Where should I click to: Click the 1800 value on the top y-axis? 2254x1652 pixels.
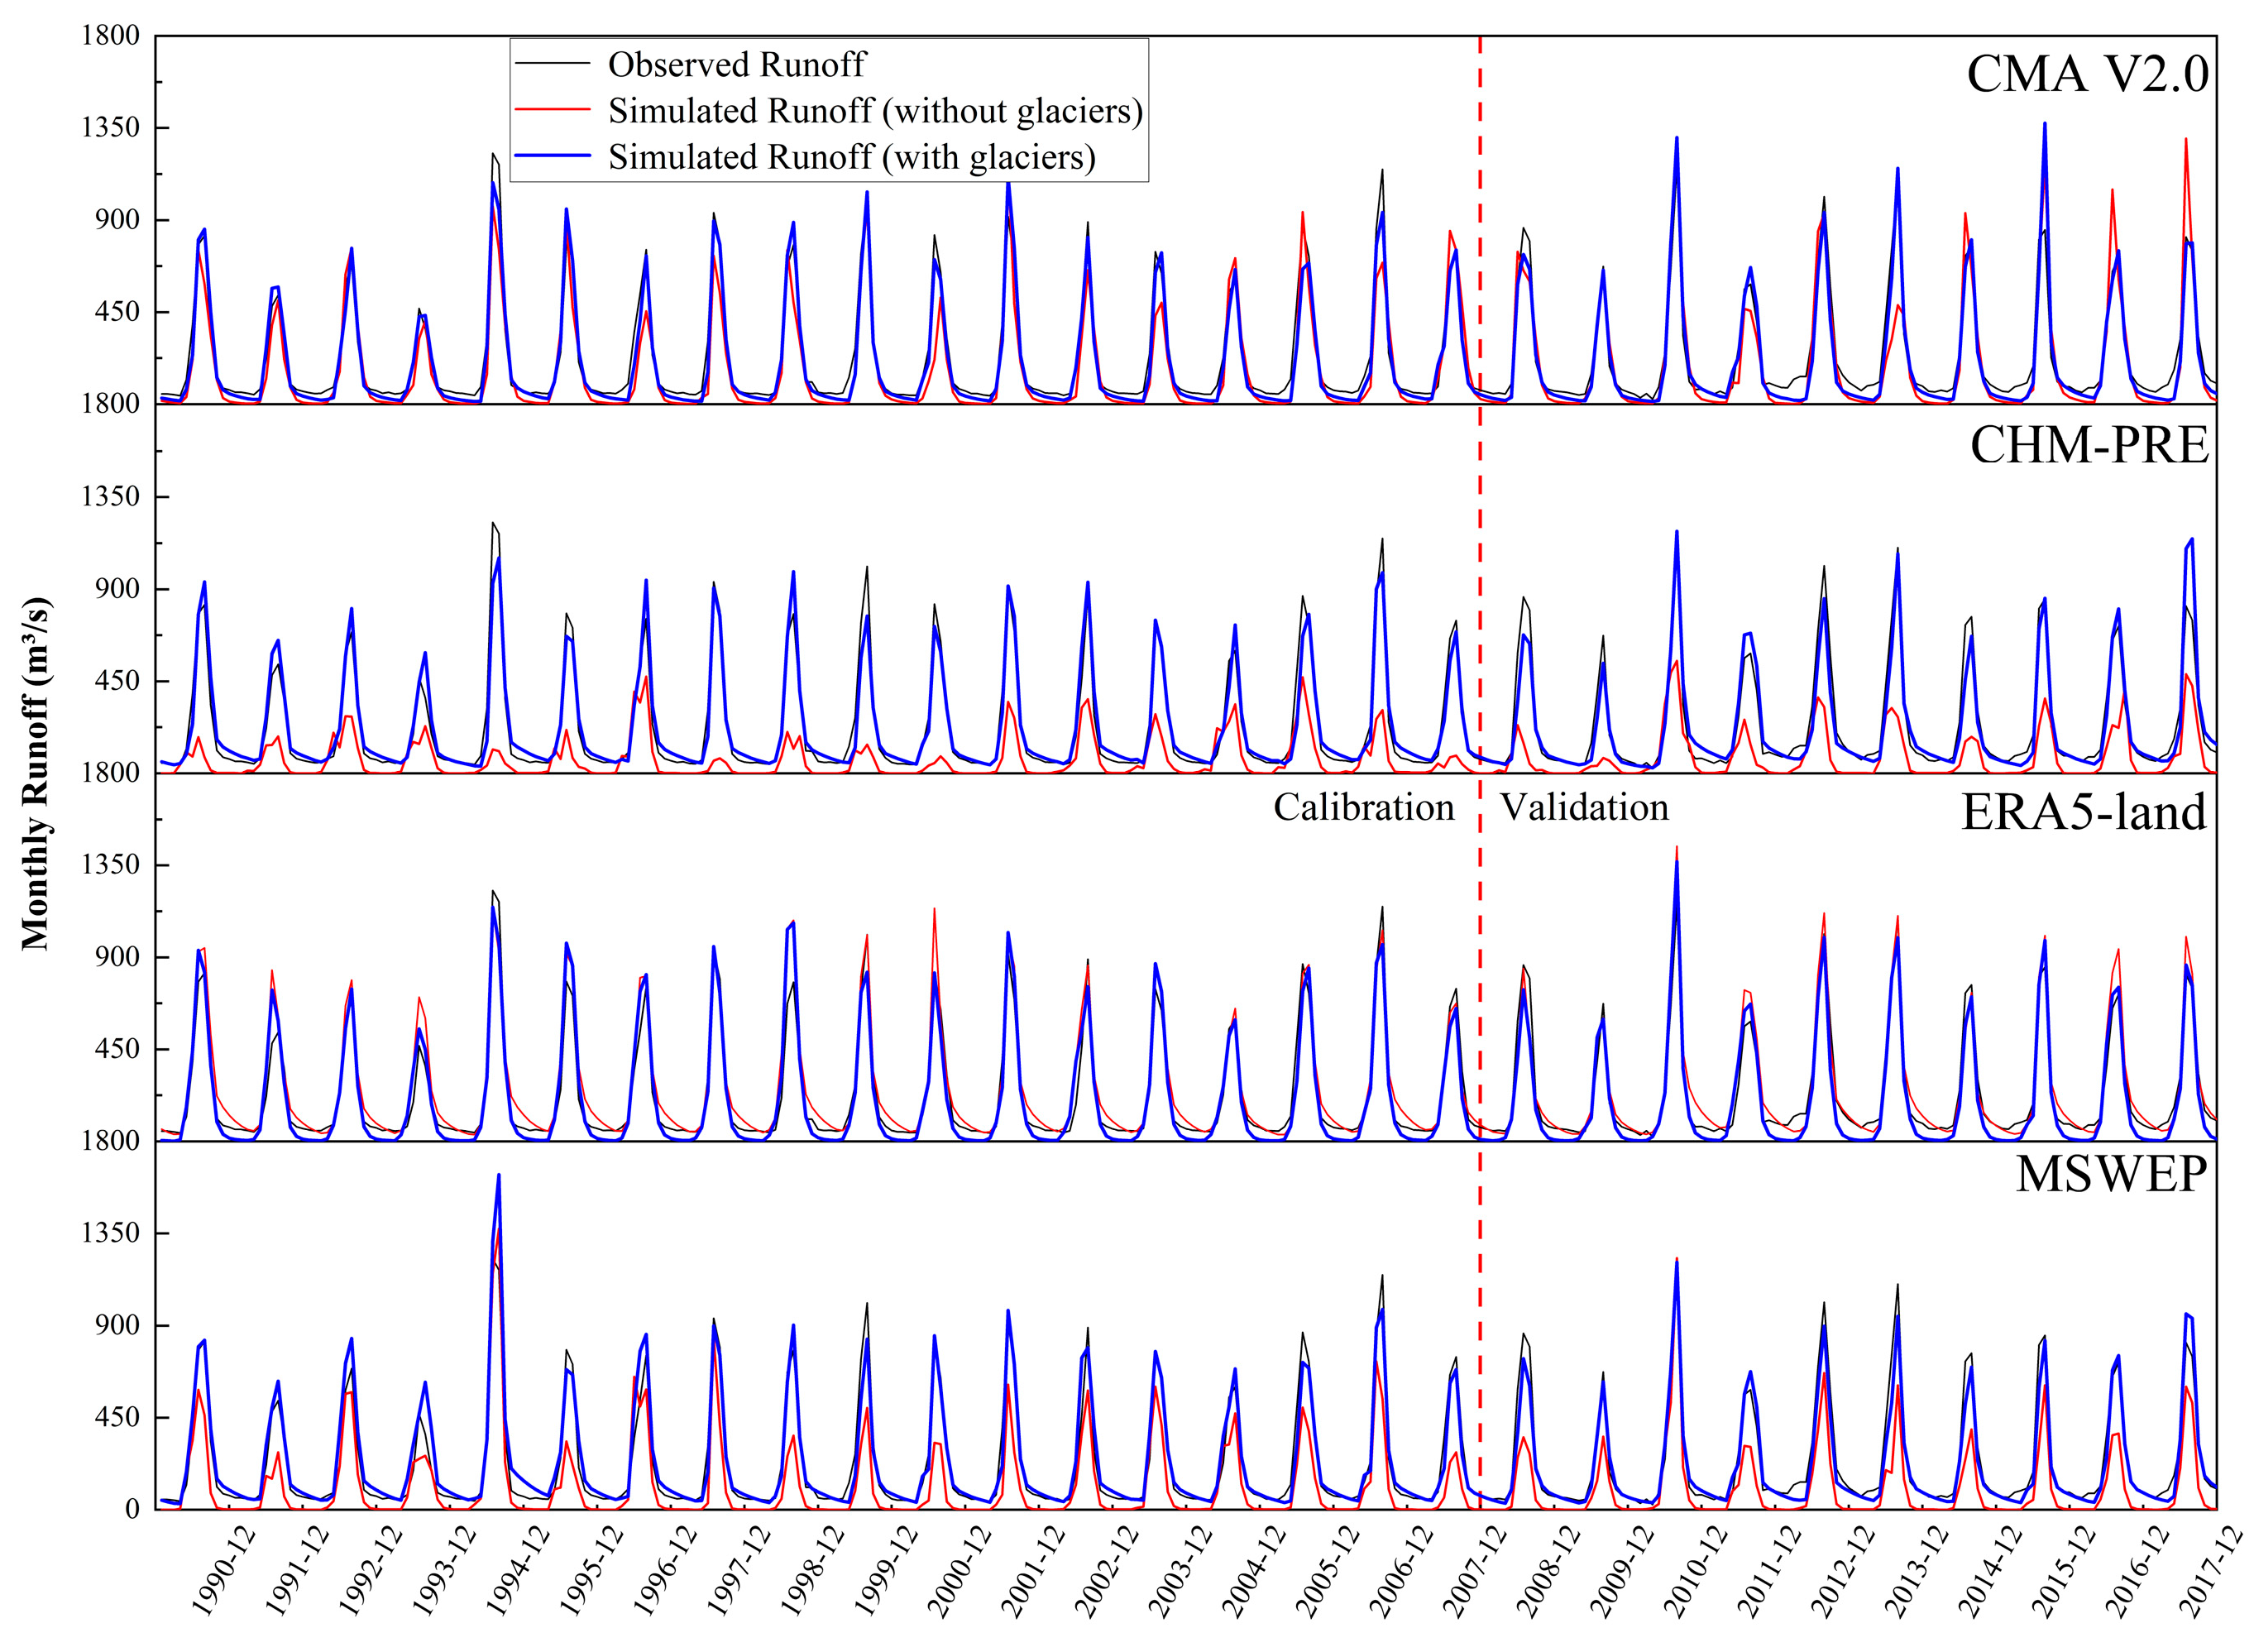[x=110, y=36]
